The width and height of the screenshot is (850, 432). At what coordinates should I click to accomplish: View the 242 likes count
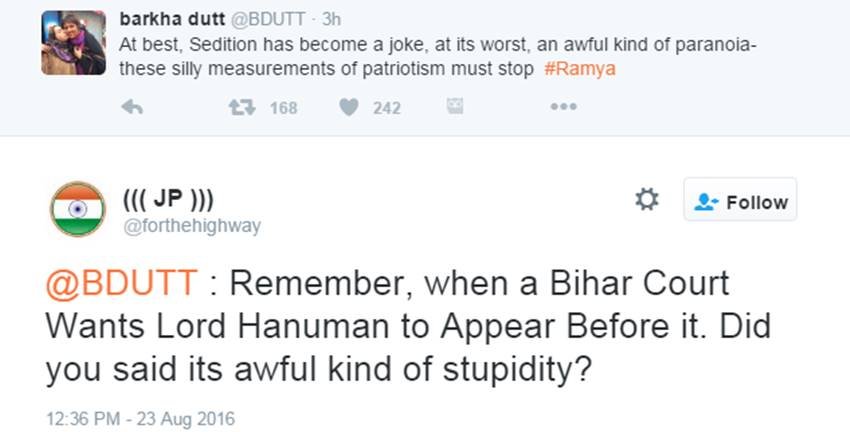tap(387, 107)
